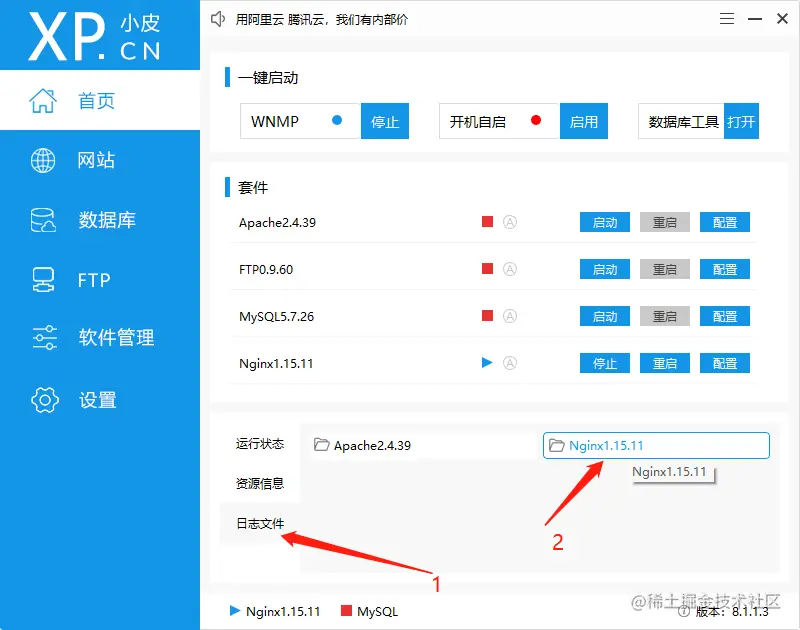800x630 pixels.
Task: Open the 设置 gear icon
Action: (44, 399)
